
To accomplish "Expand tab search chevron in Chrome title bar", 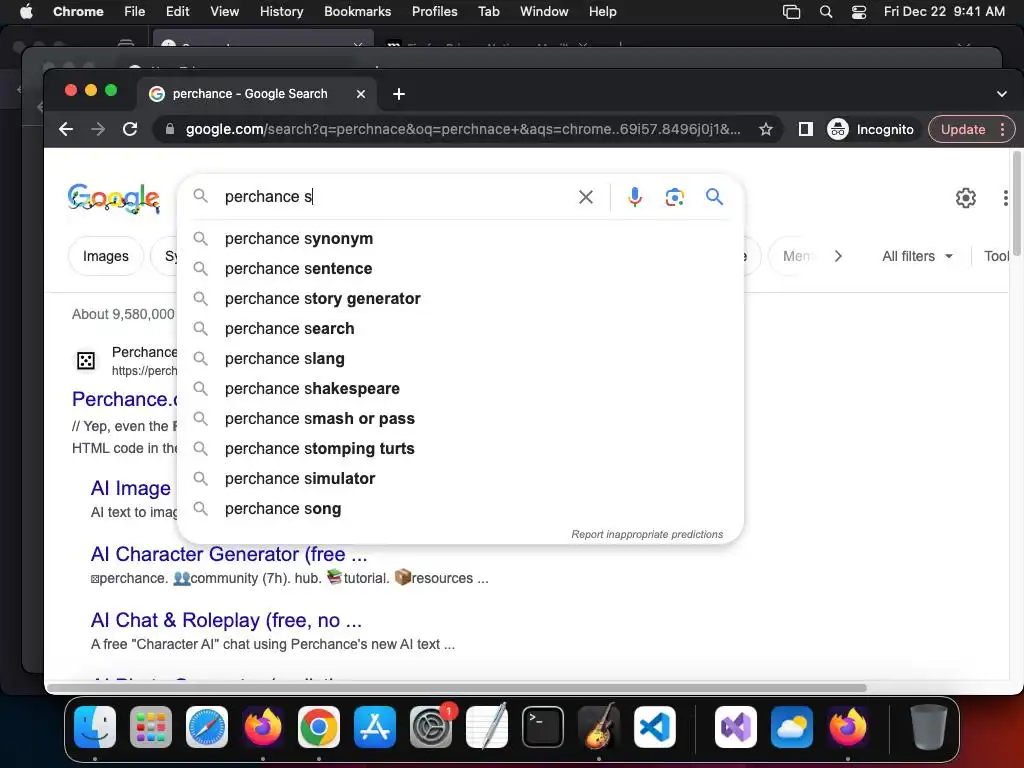I will tap(1001, 94).
